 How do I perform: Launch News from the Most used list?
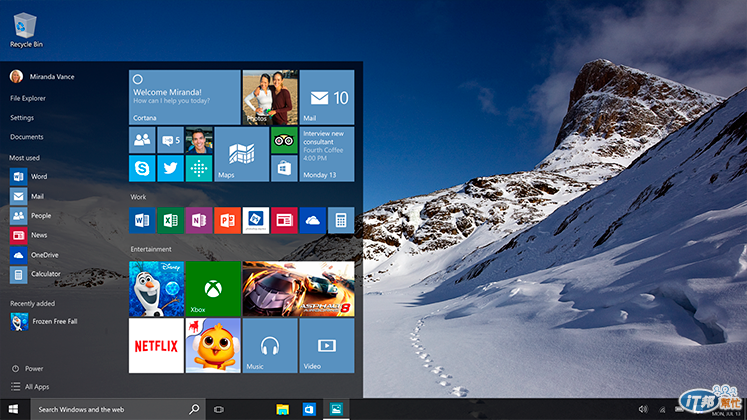[29, 235]
